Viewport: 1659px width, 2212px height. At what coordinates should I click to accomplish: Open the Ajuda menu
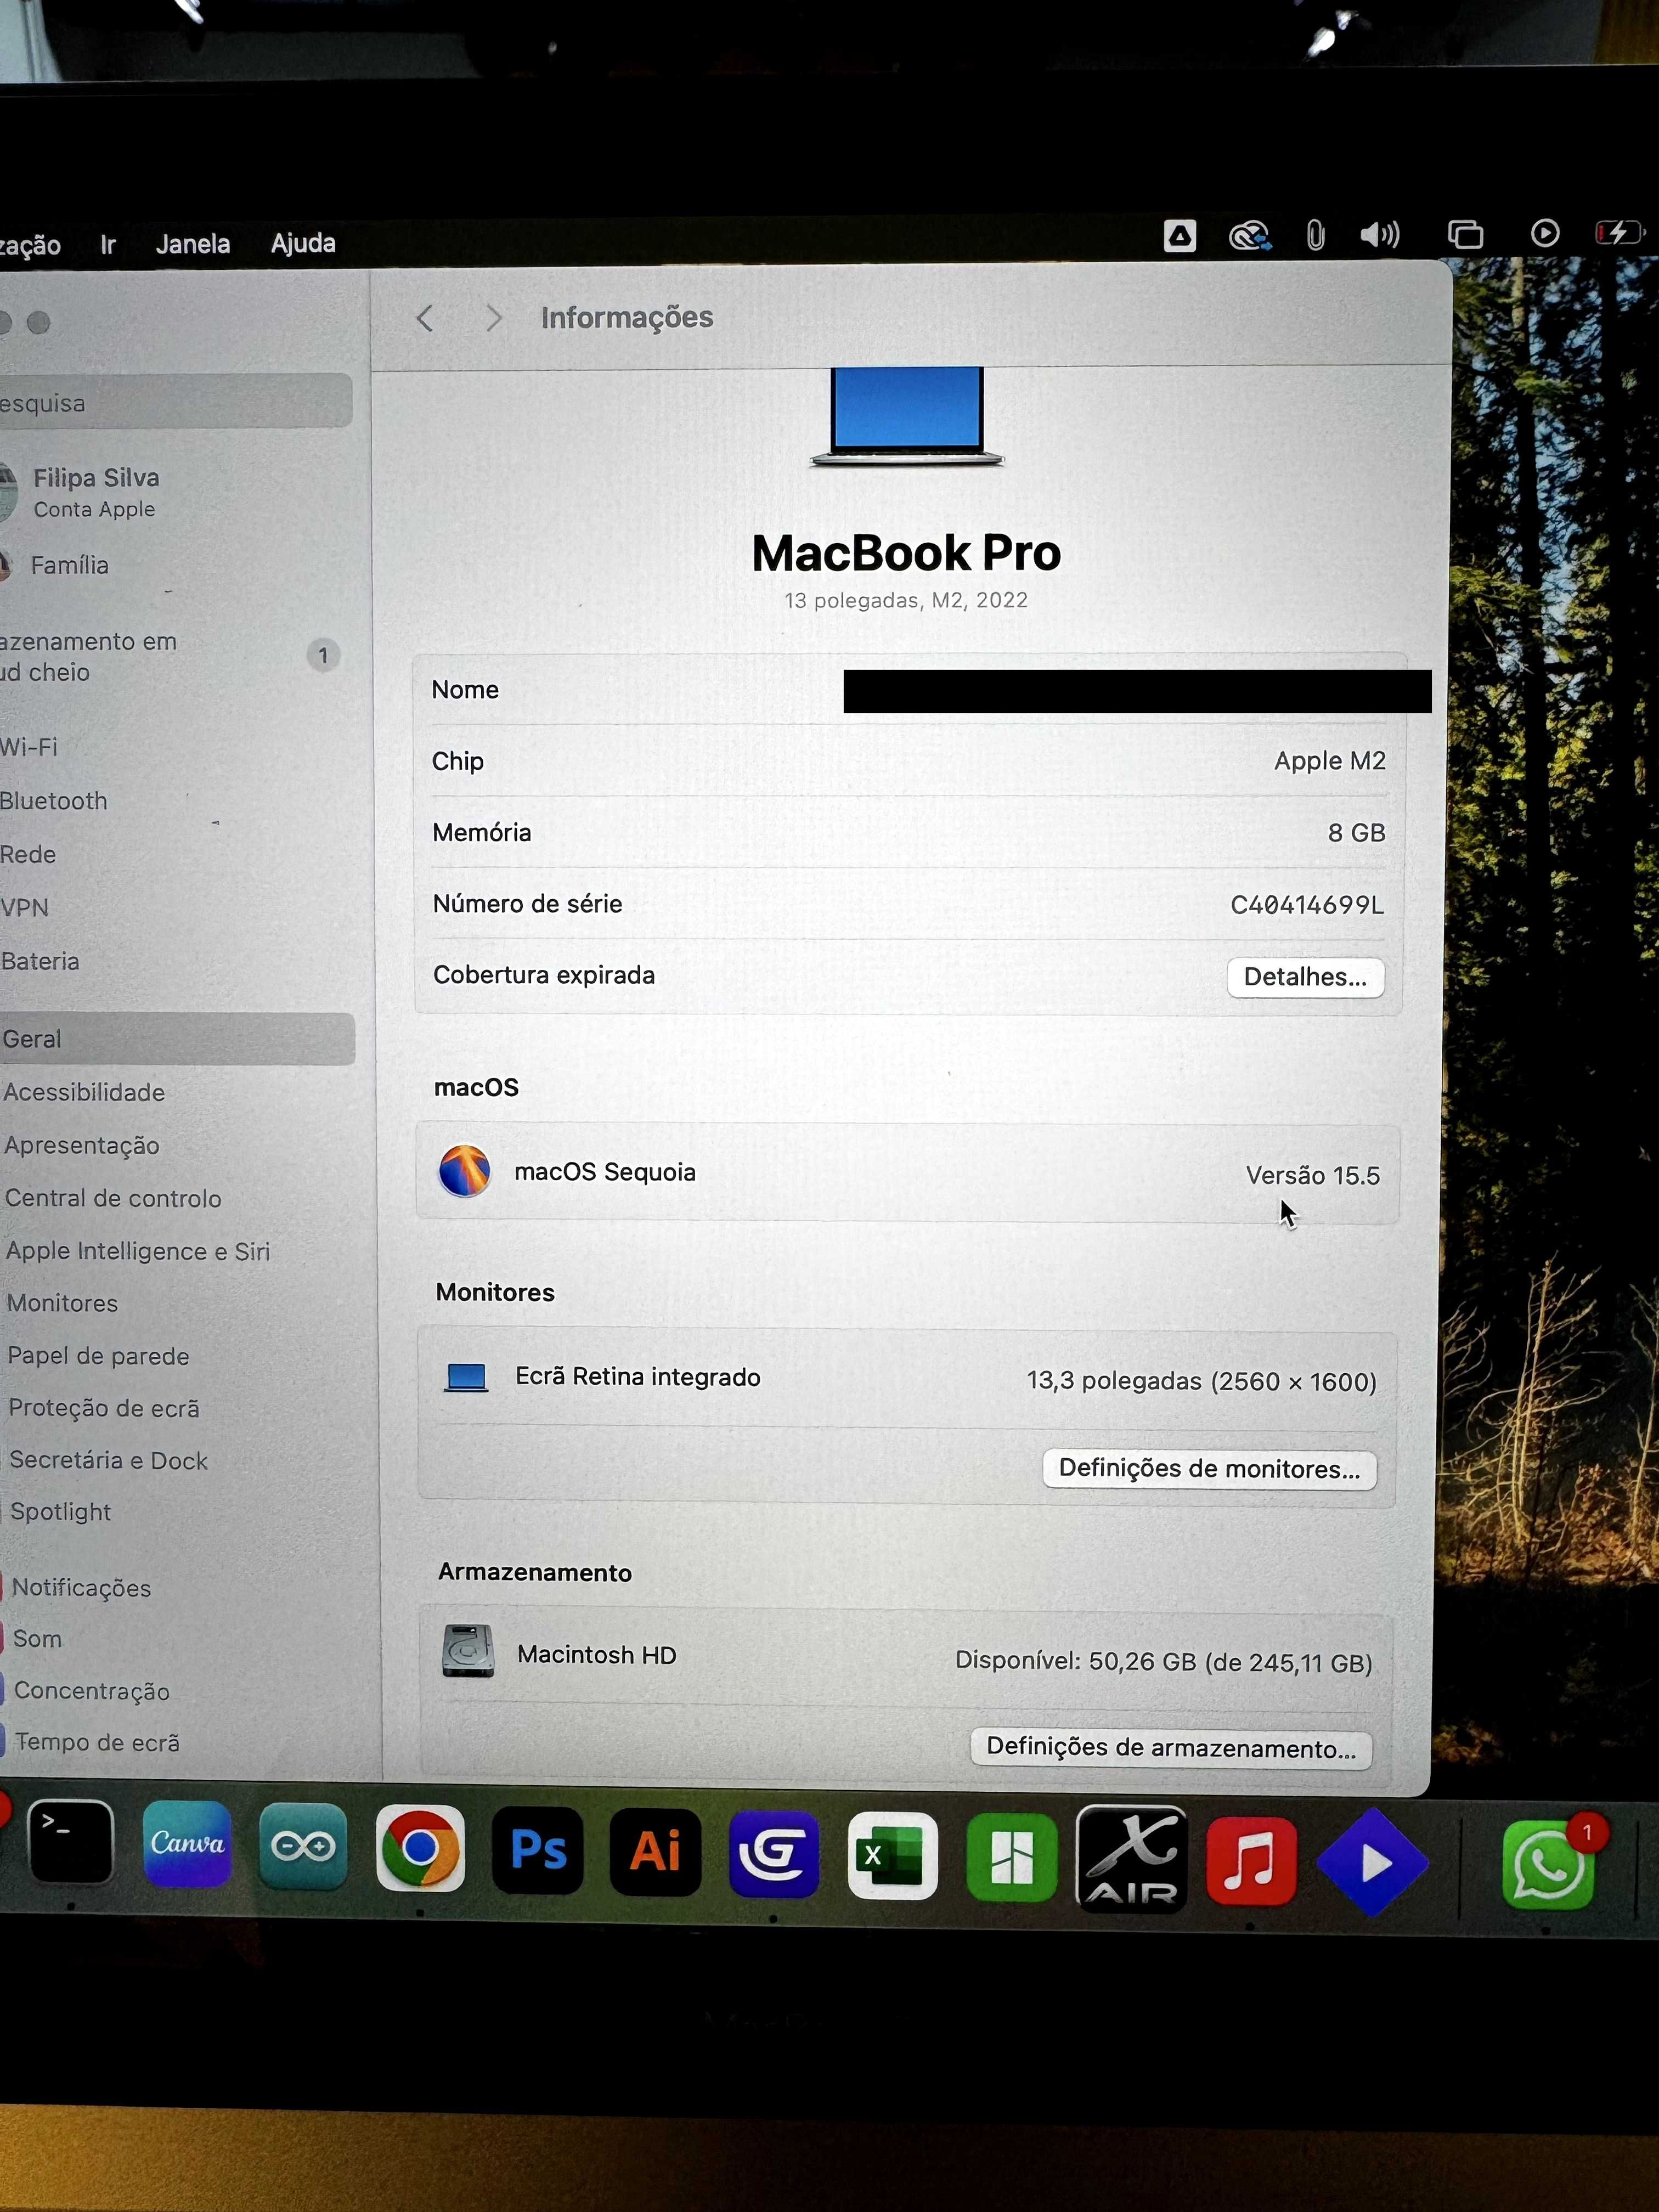(x=303, y=243)
